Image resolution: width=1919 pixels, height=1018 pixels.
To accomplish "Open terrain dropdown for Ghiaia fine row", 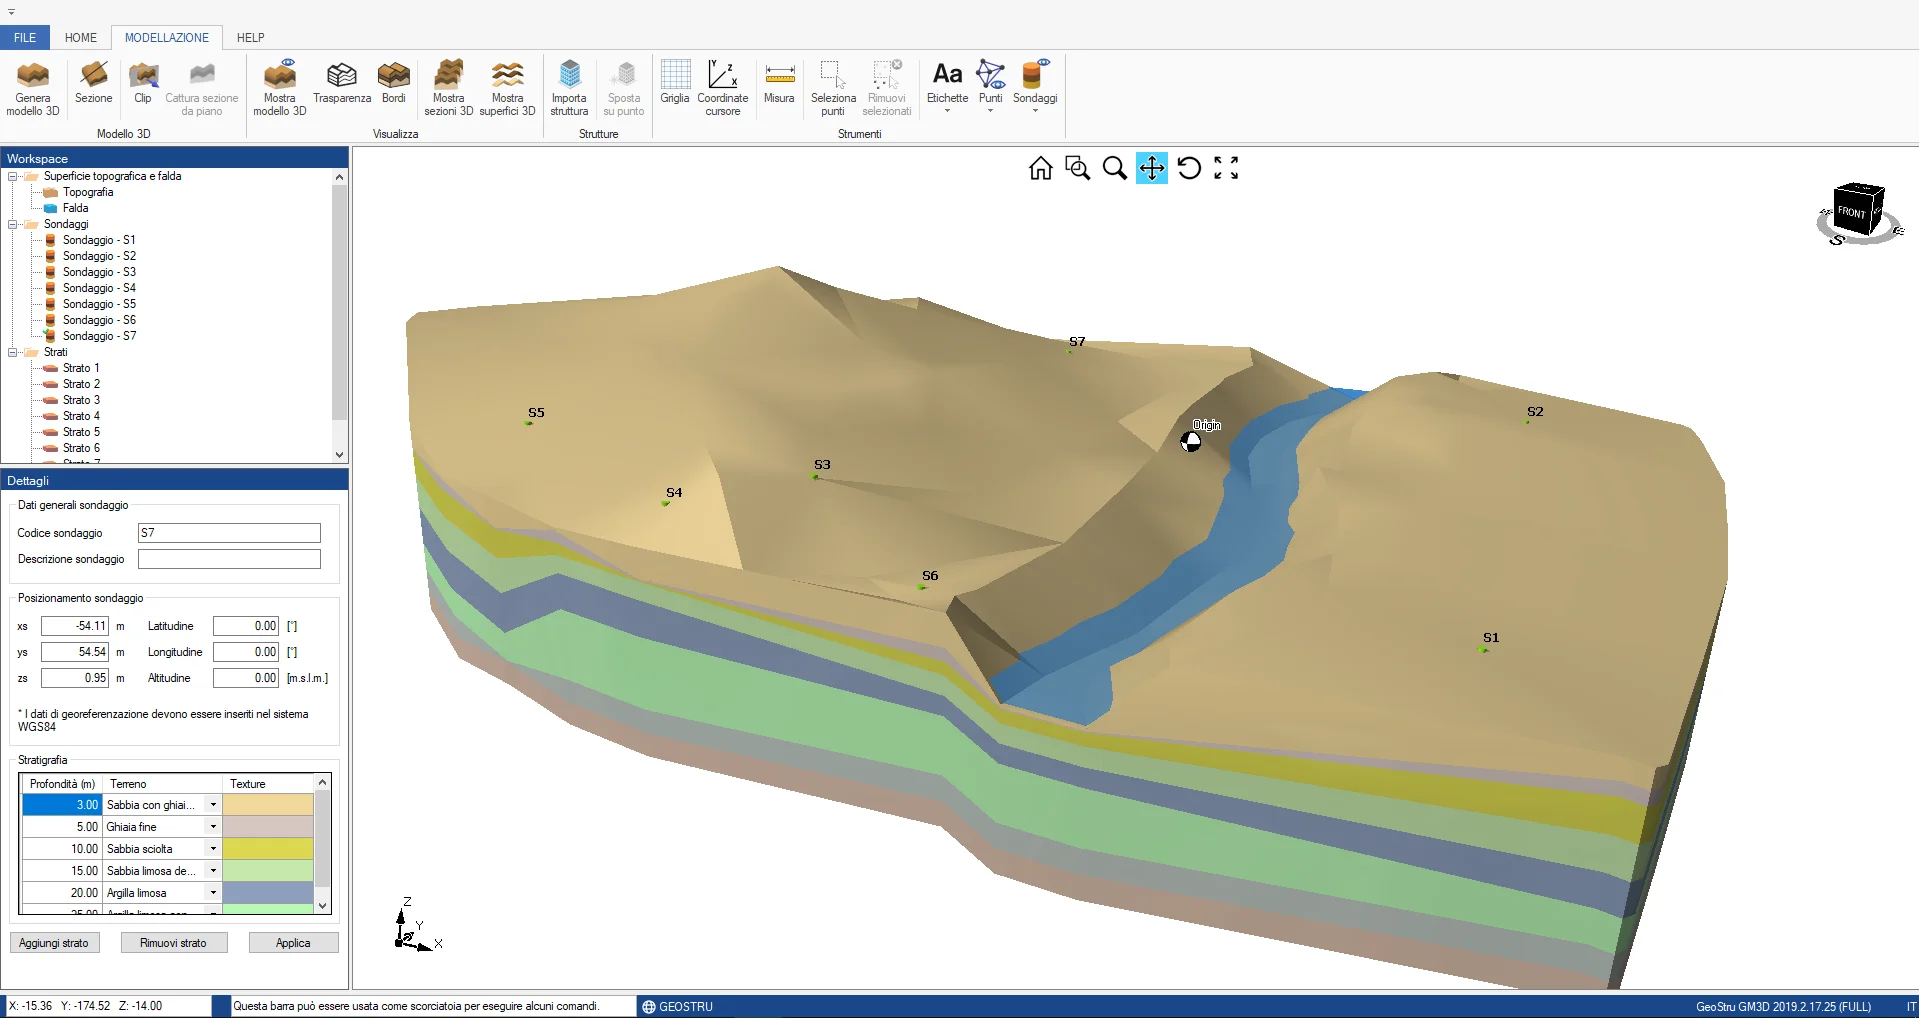I will click(x=213, y=827).
